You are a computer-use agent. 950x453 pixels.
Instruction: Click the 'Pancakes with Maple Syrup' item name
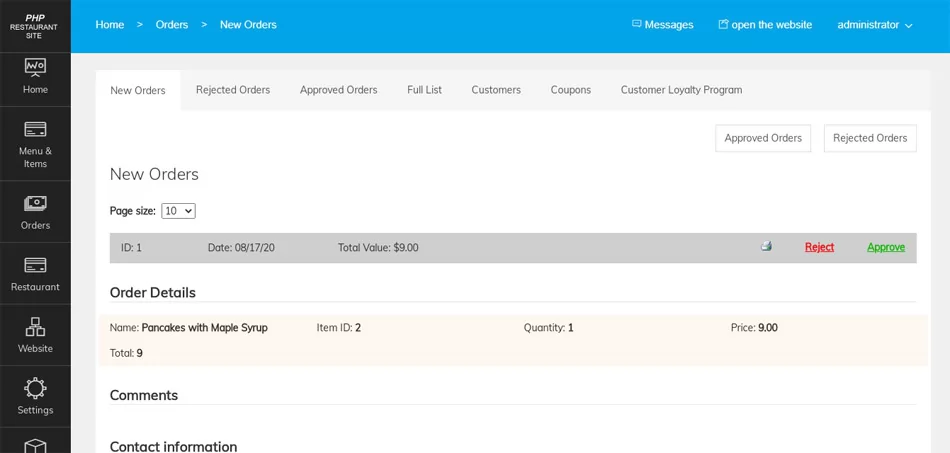coord(204,328)
